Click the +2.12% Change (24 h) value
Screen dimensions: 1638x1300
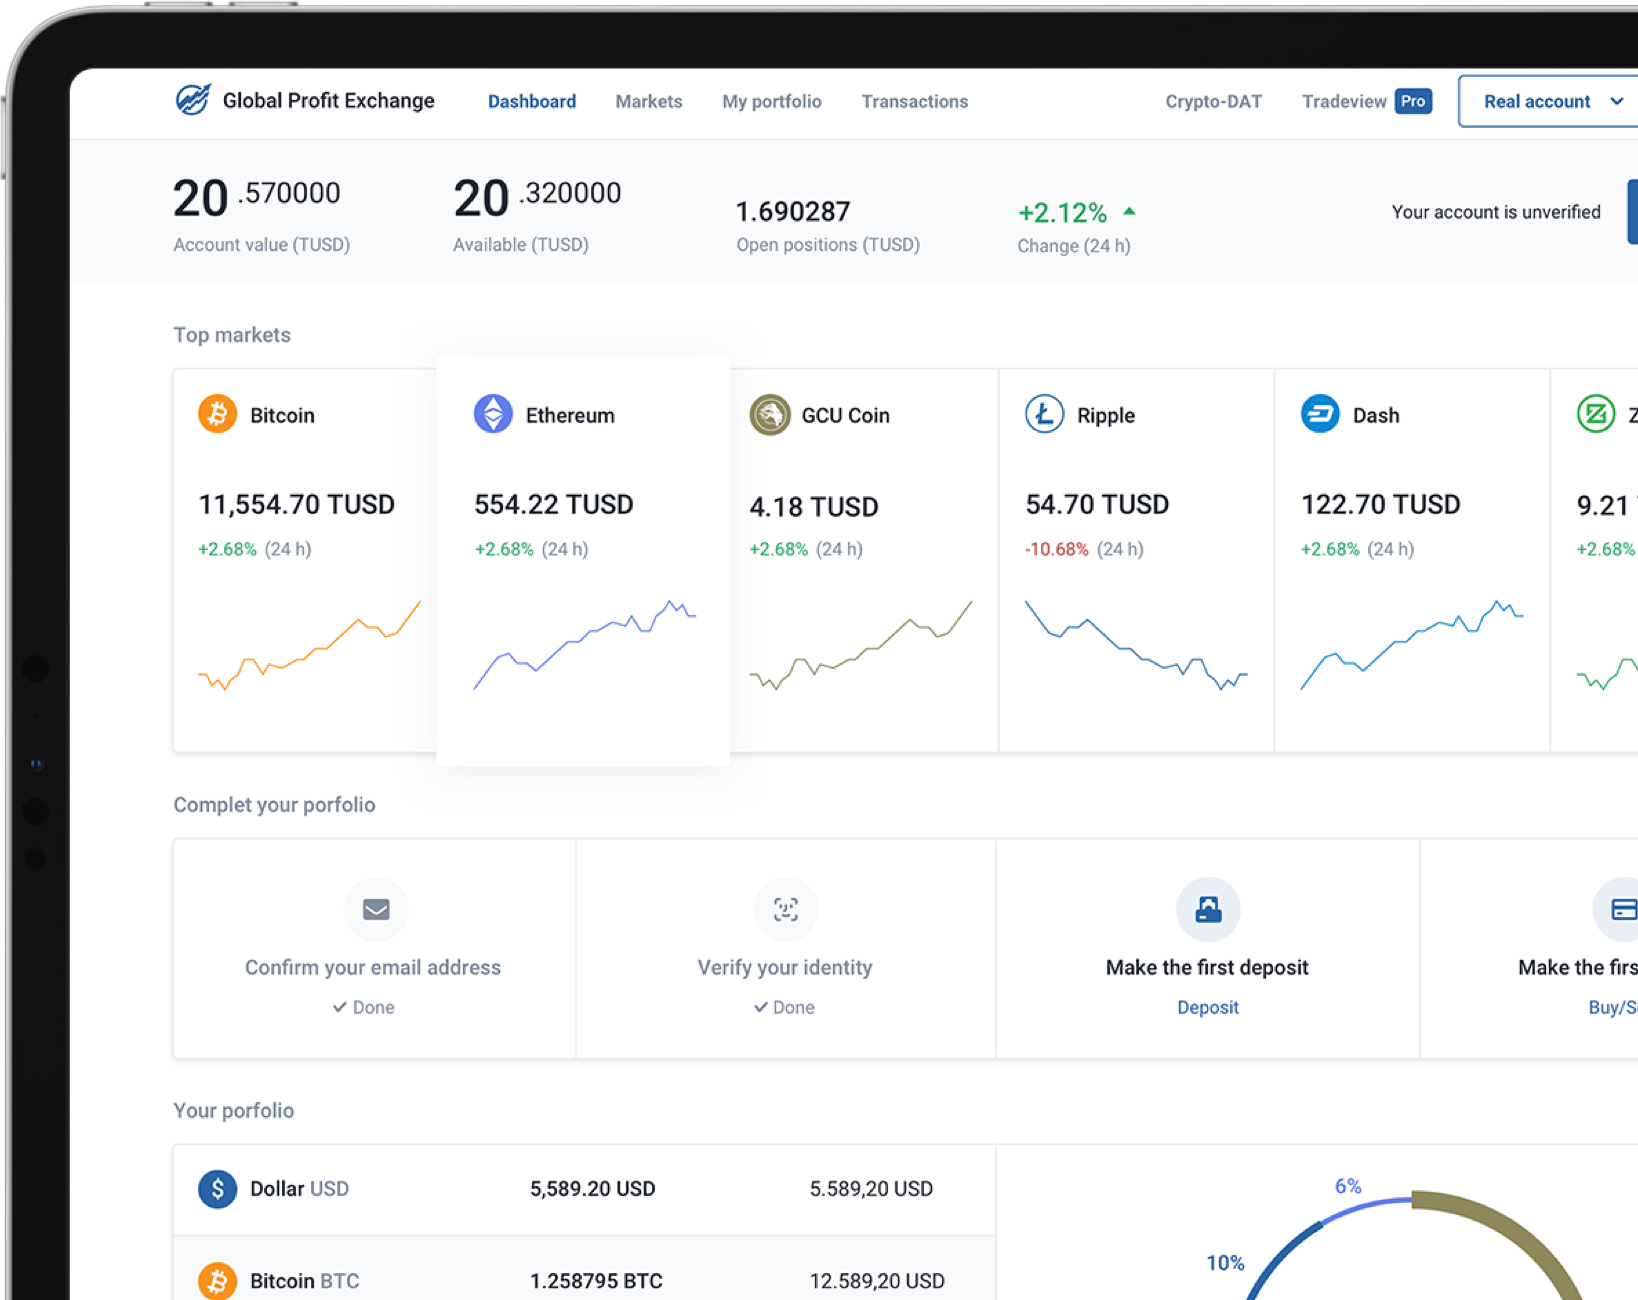click(x=1062, y=212)
